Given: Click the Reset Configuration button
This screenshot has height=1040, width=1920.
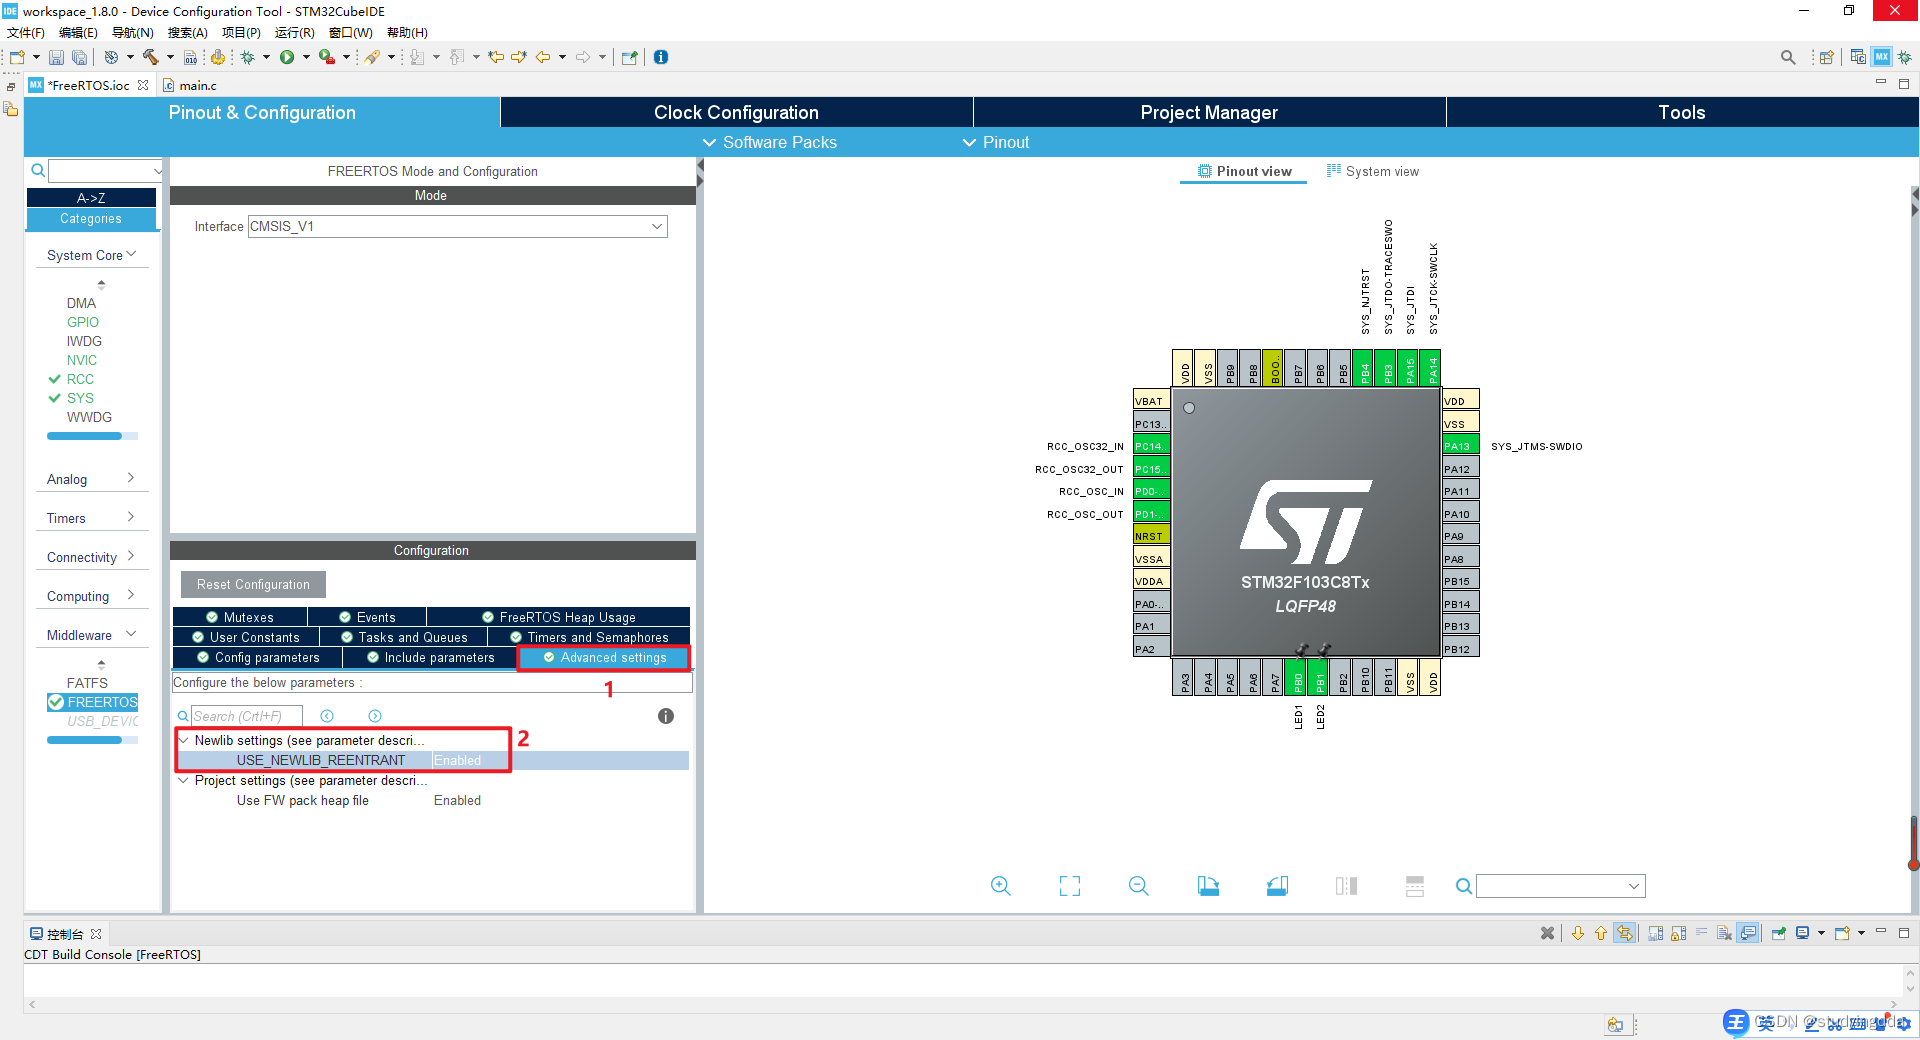Looking at the screenshot, I should (x=253, y=584).
